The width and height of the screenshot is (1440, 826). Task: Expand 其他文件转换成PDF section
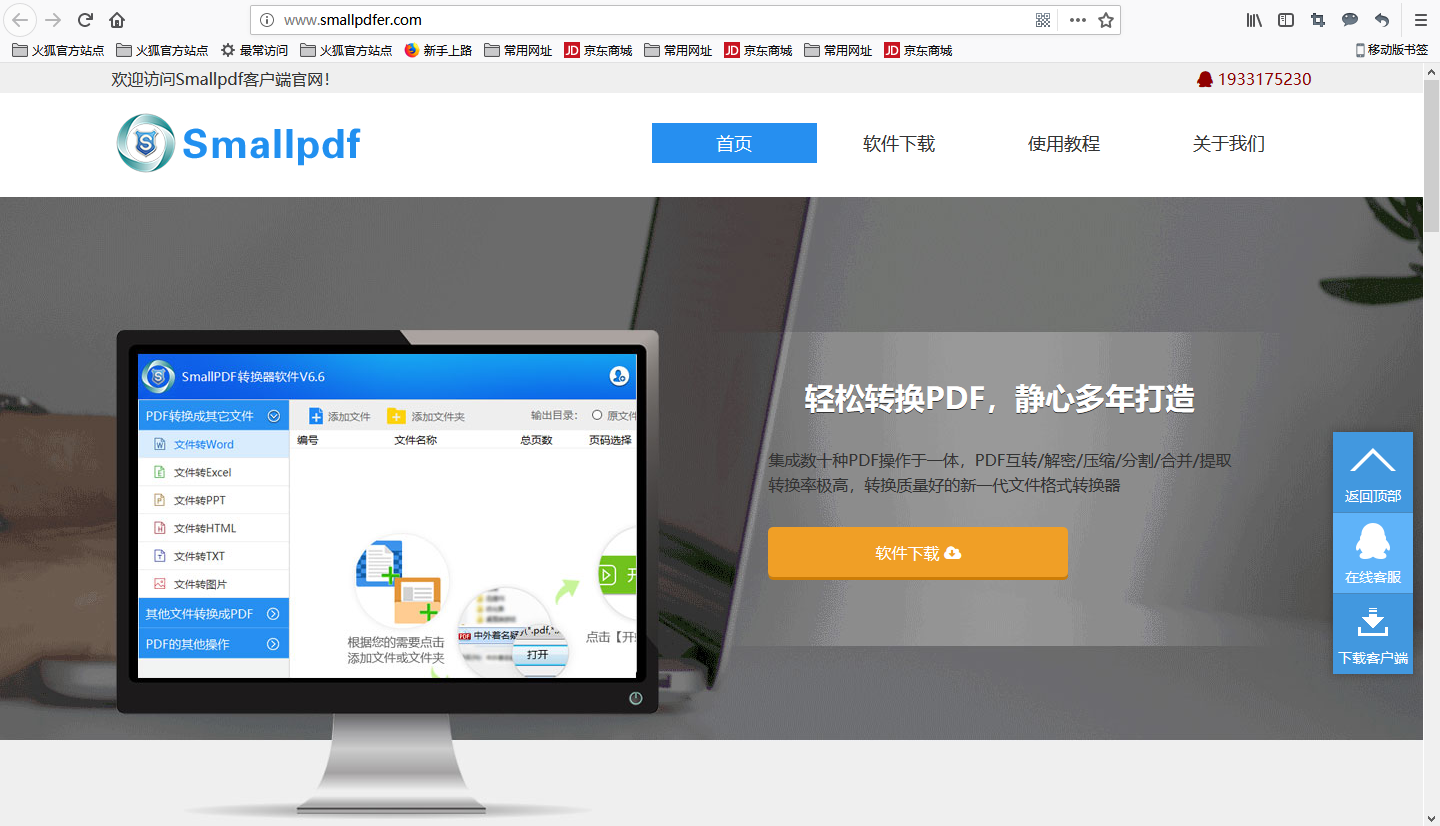pos(213,614)
